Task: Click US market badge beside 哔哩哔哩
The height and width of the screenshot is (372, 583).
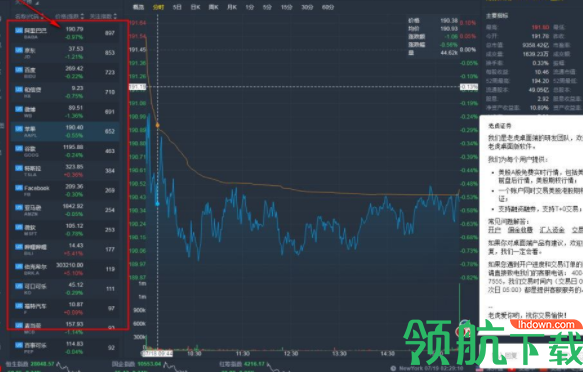Action: pyautogui.click(x=19, y=247)
